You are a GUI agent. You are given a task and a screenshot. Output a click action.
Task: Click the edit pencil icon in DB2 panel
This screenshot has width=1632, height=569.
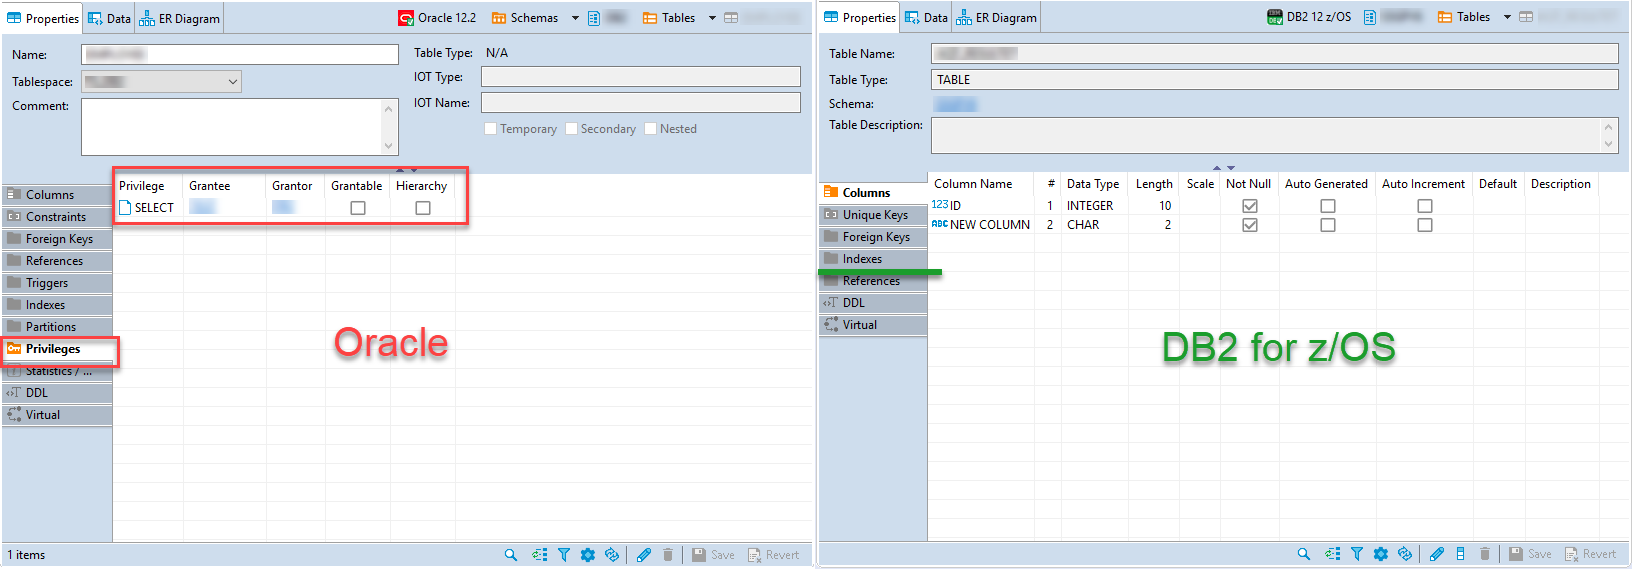click(x=1437, y=554)
